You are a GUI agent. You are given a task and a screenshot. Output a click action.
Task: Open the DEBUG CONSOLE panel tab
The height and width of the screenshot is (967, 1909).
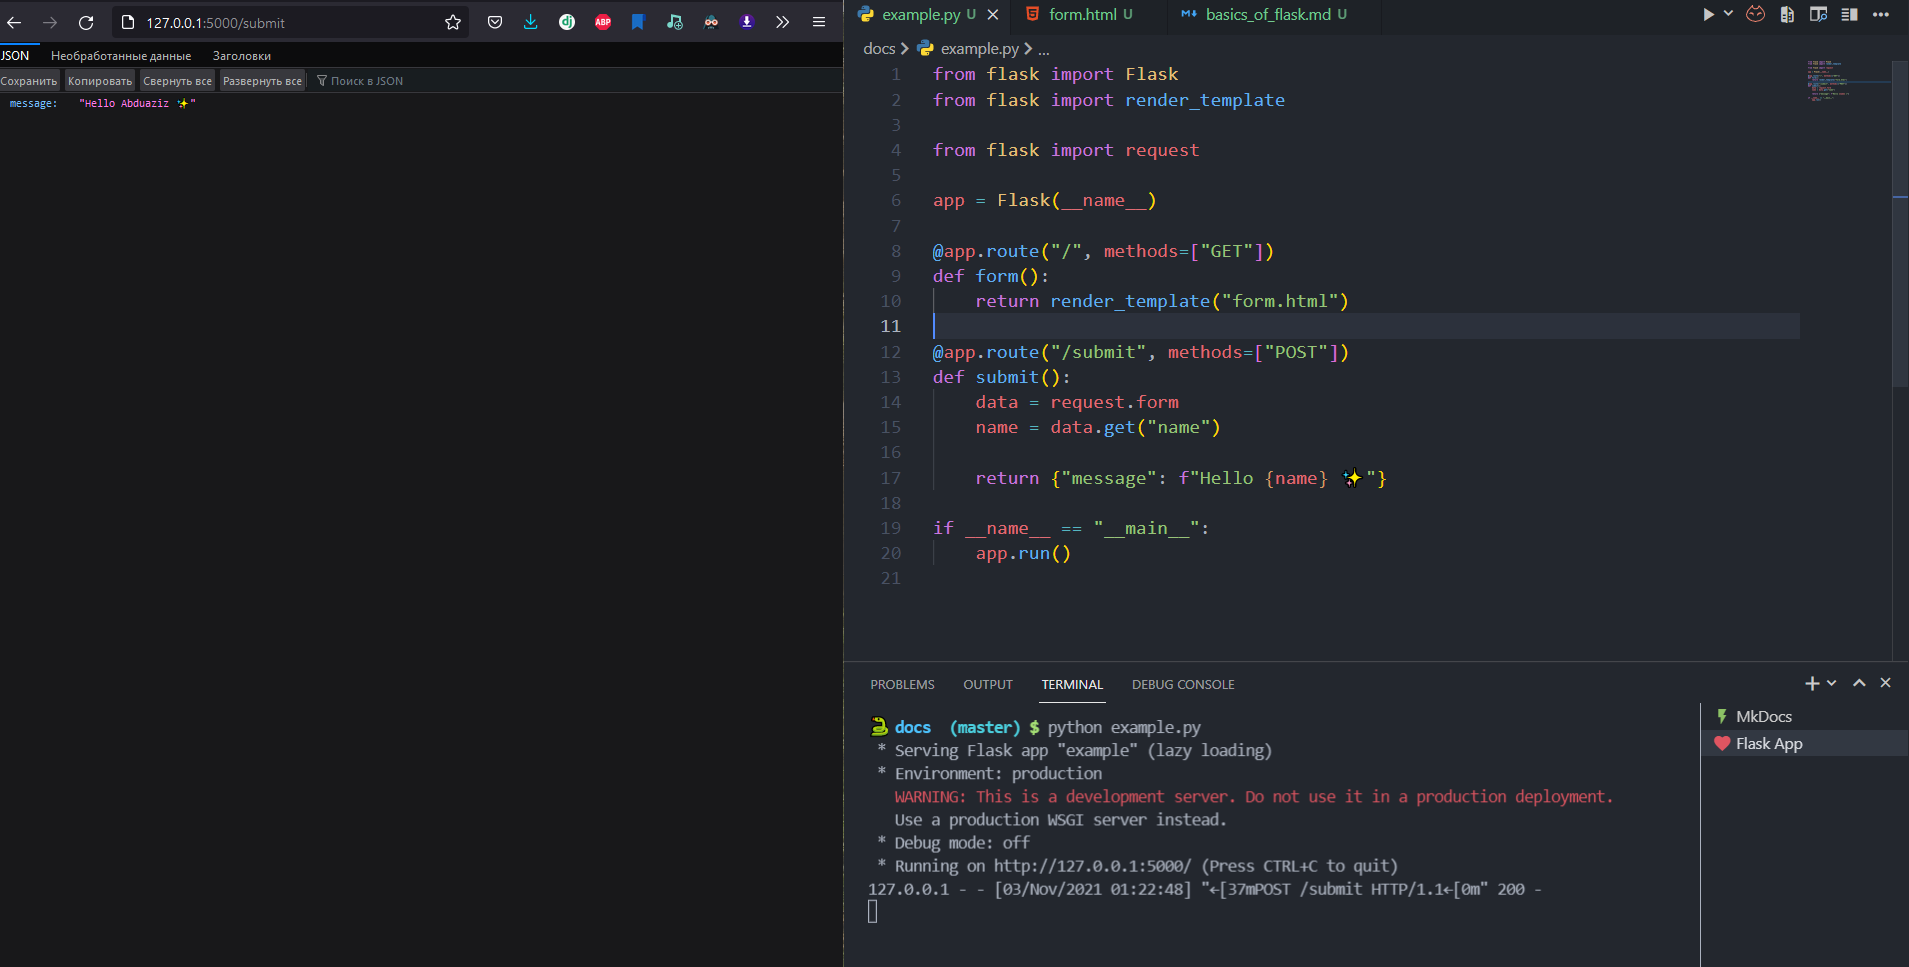pyautogui.click(x=1183, y=684)
